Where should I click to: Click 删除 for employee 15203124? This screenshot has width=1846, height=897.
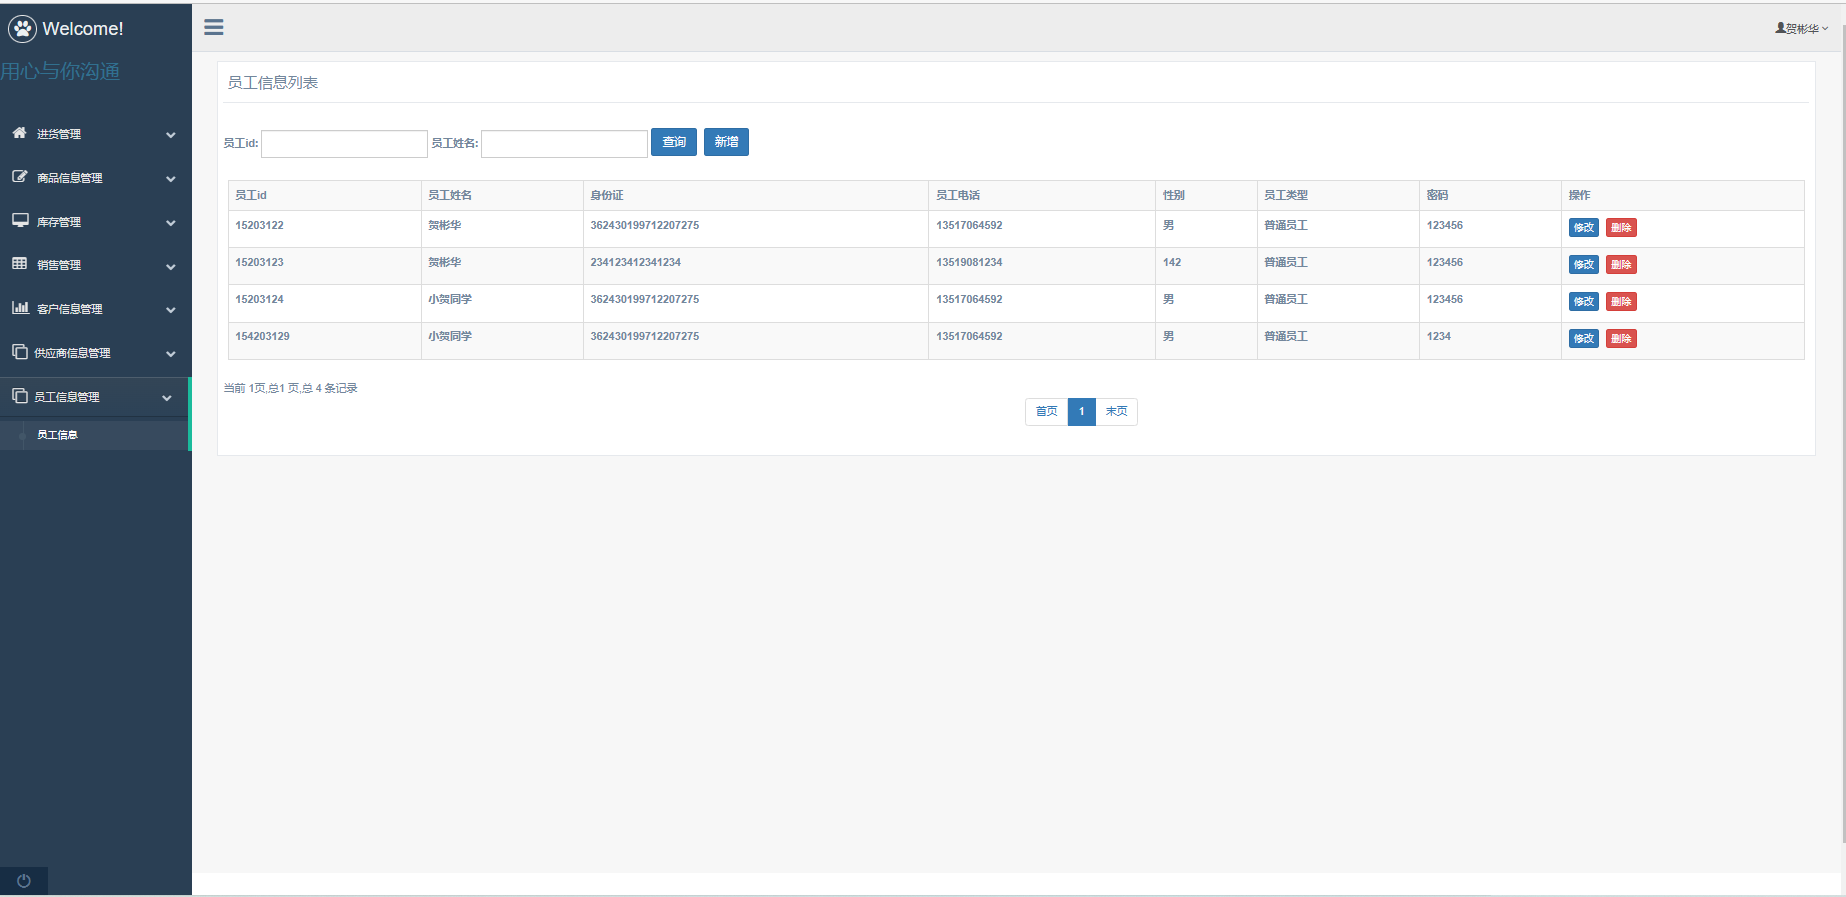(1621, 302)
